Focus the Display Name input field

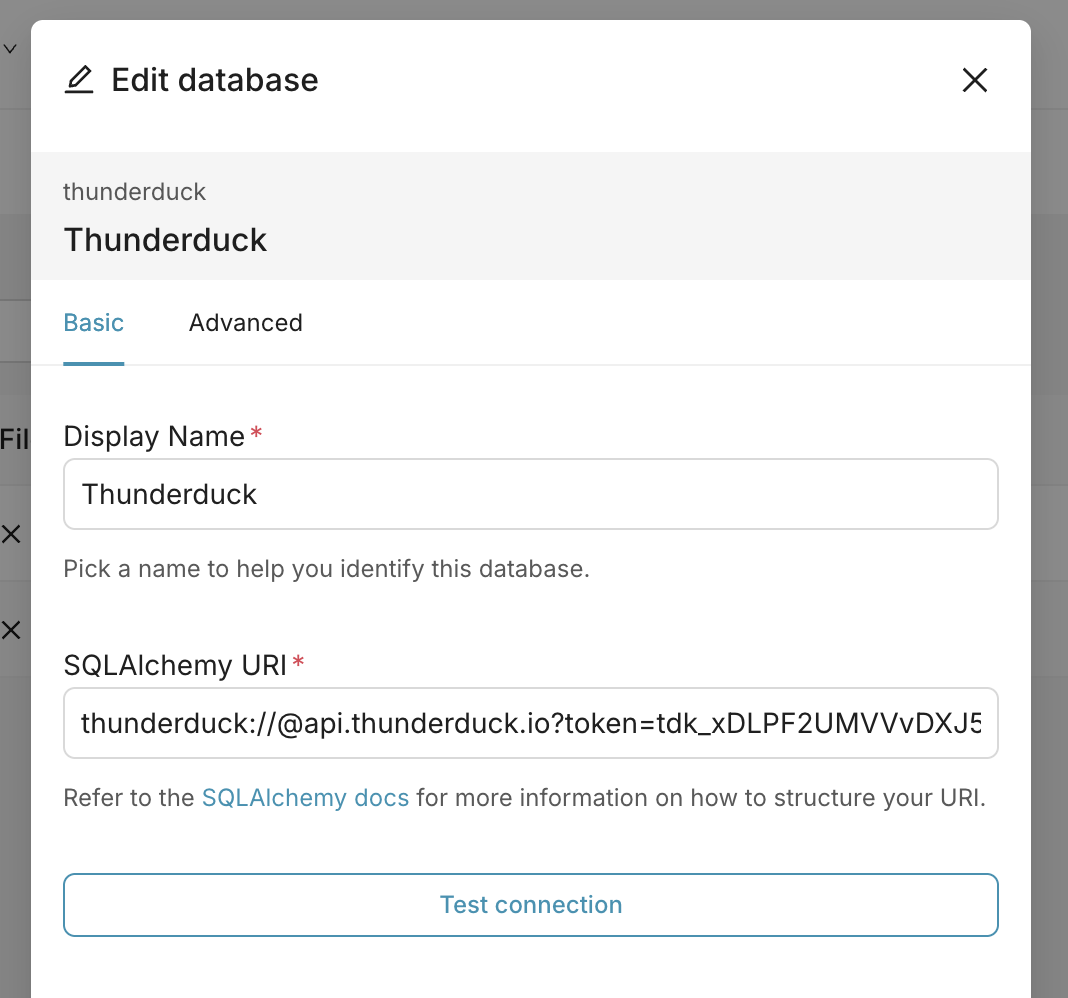(531, 494)
